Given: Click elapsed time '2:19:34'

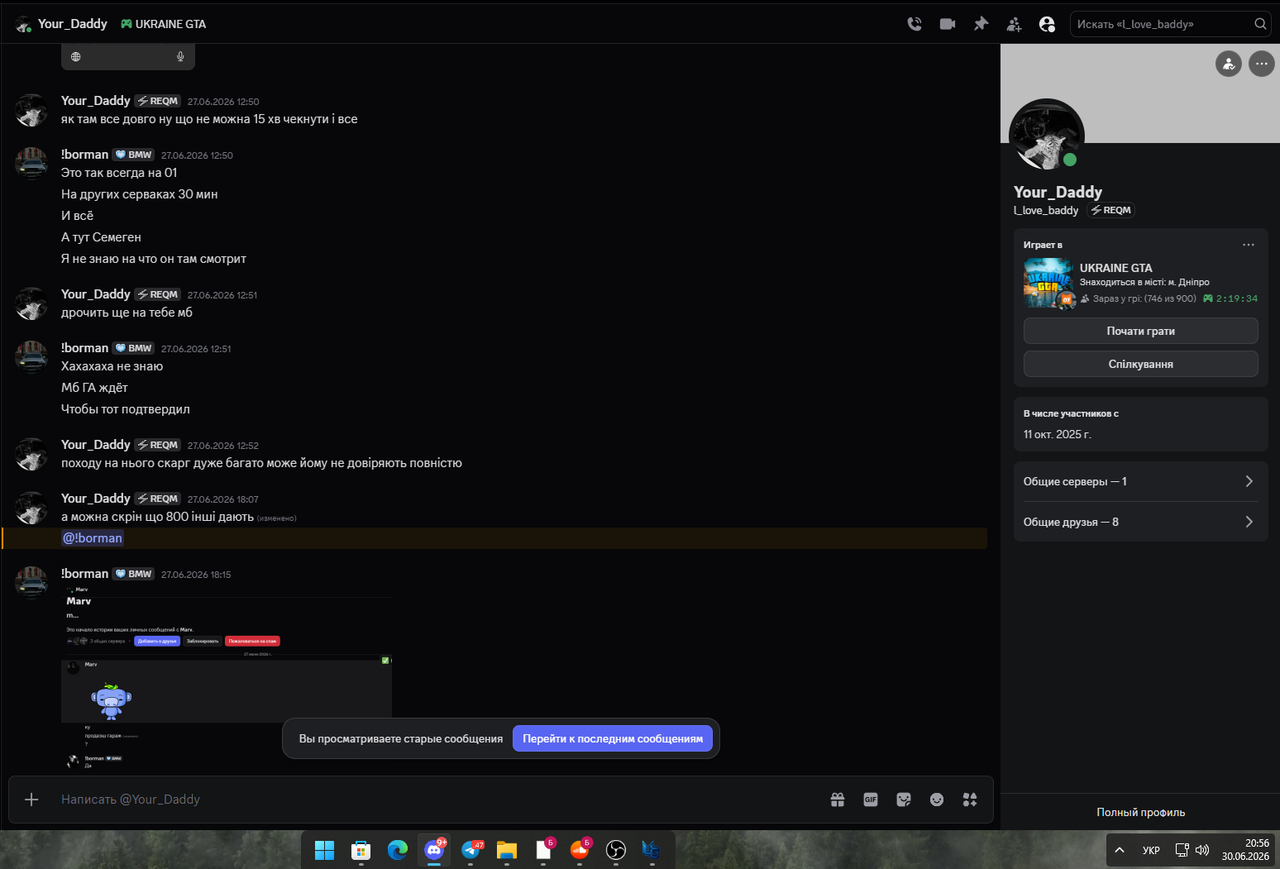Looking at the screenshot, I should pos(1237,299).
